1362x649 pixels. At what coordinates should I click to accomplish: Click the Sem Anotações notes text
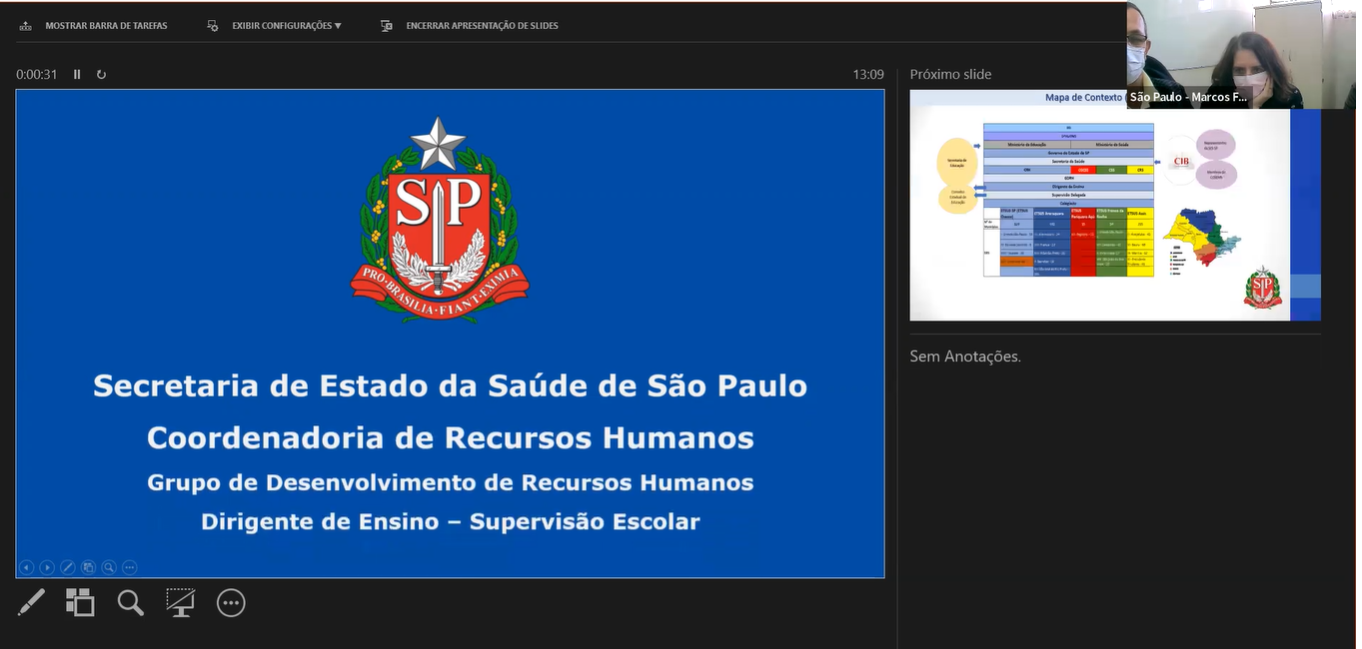(x=965, y=356)
